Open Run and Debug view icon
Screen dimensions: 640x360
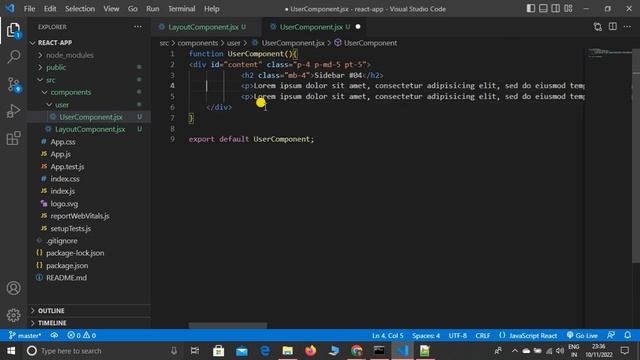point(13,111)
